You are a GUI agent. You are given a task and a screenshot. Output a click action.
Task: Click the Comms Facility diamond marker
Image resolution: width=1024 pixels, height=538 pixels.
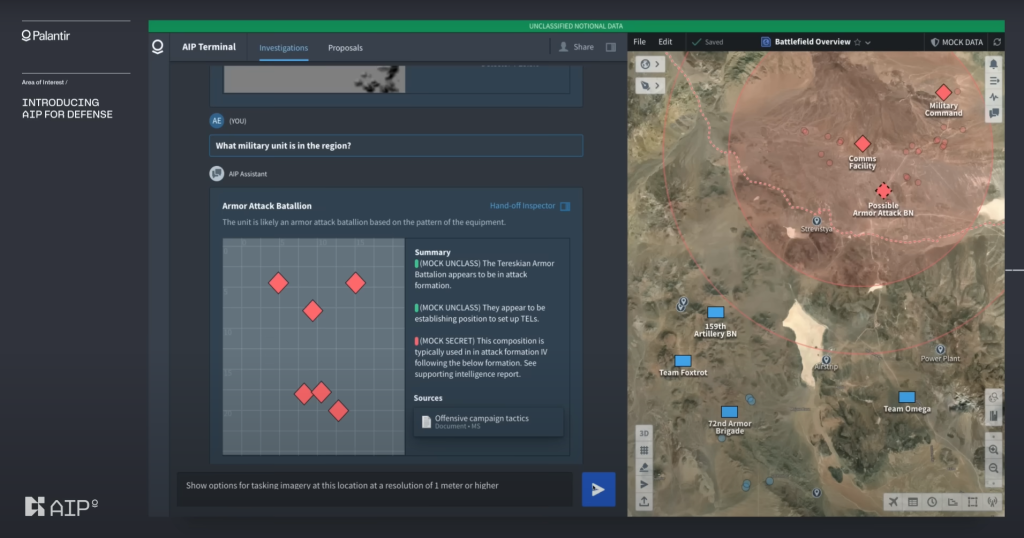click(863, 144)
